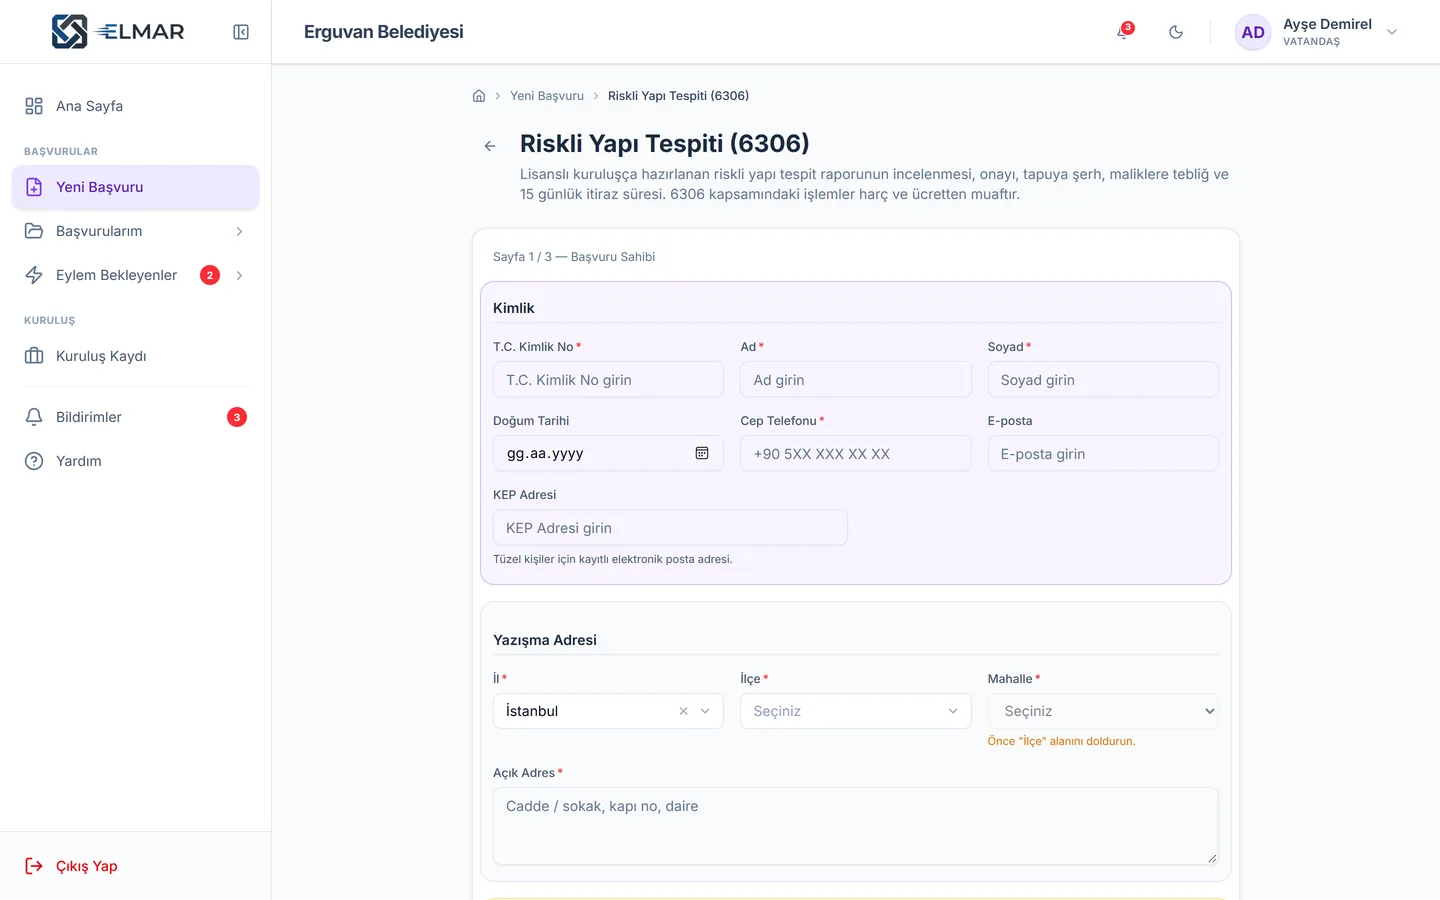The width and height of the screenshot is (1440, 900).
Task: Click the Bildirimler count badge
Action: (x=237, y=417)
